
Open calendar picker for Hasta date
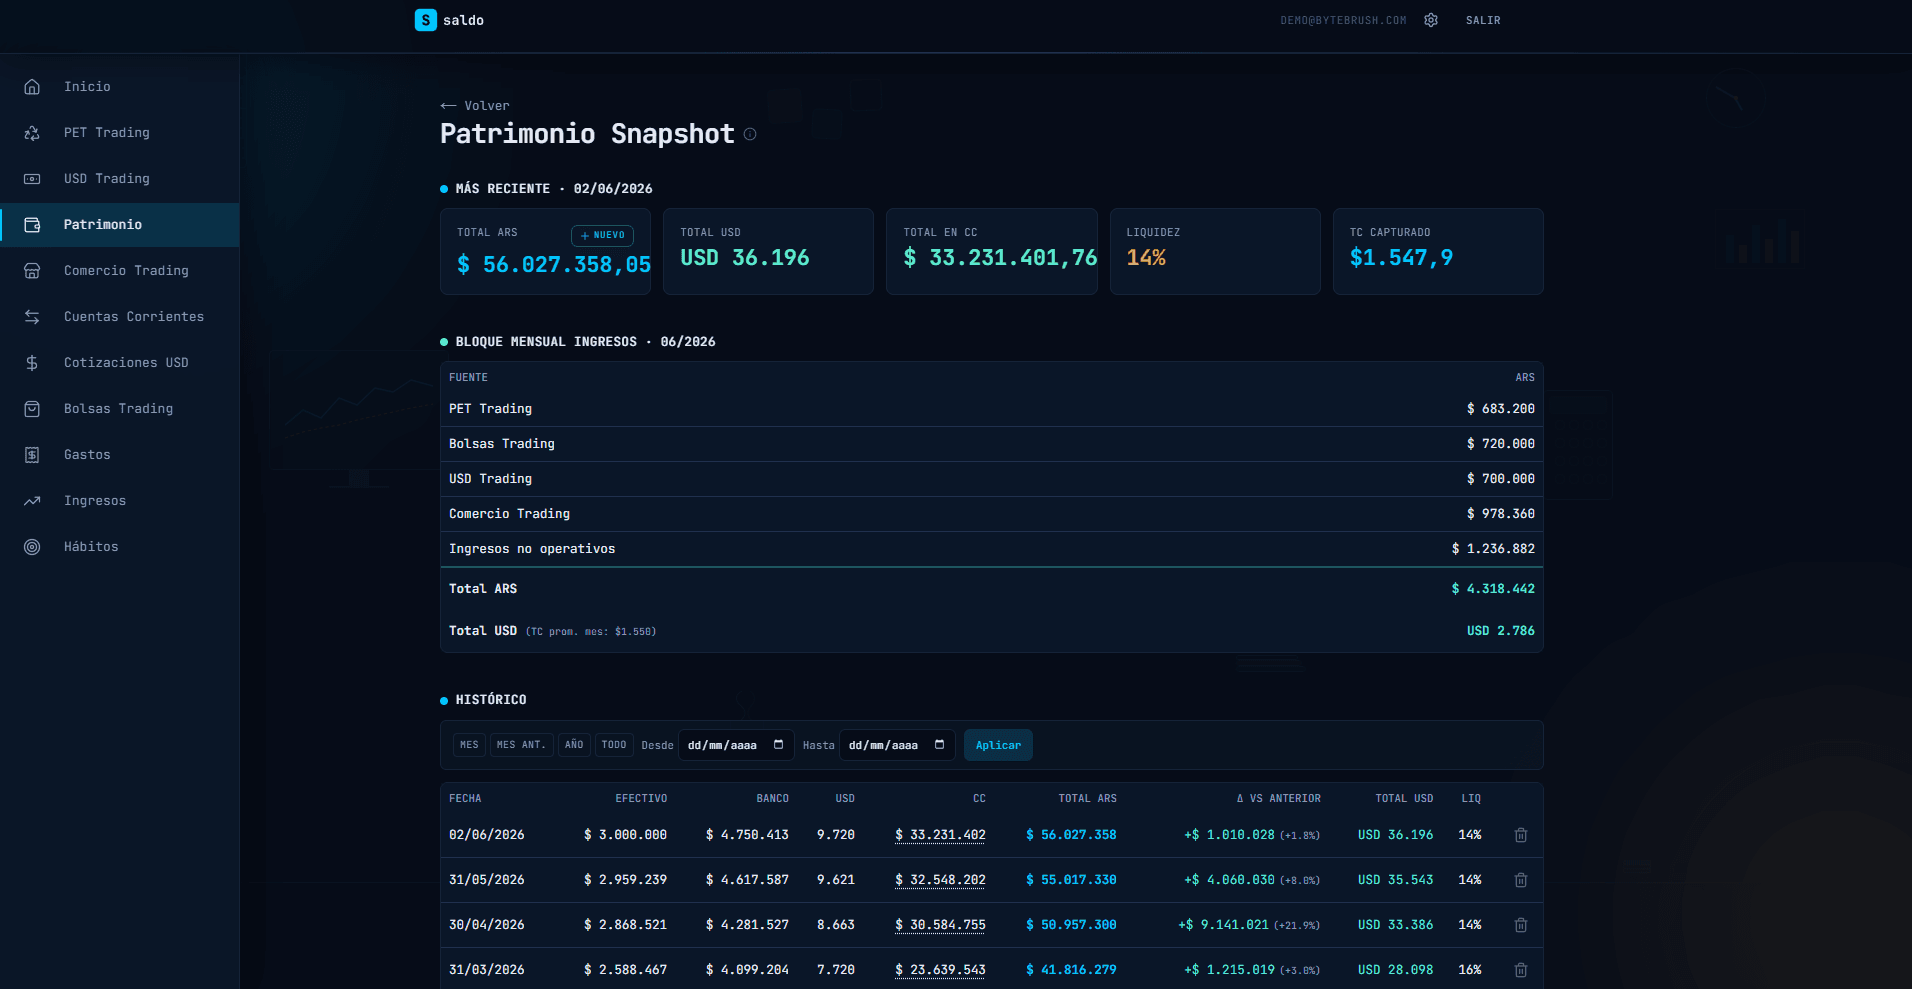coord(939,745)
